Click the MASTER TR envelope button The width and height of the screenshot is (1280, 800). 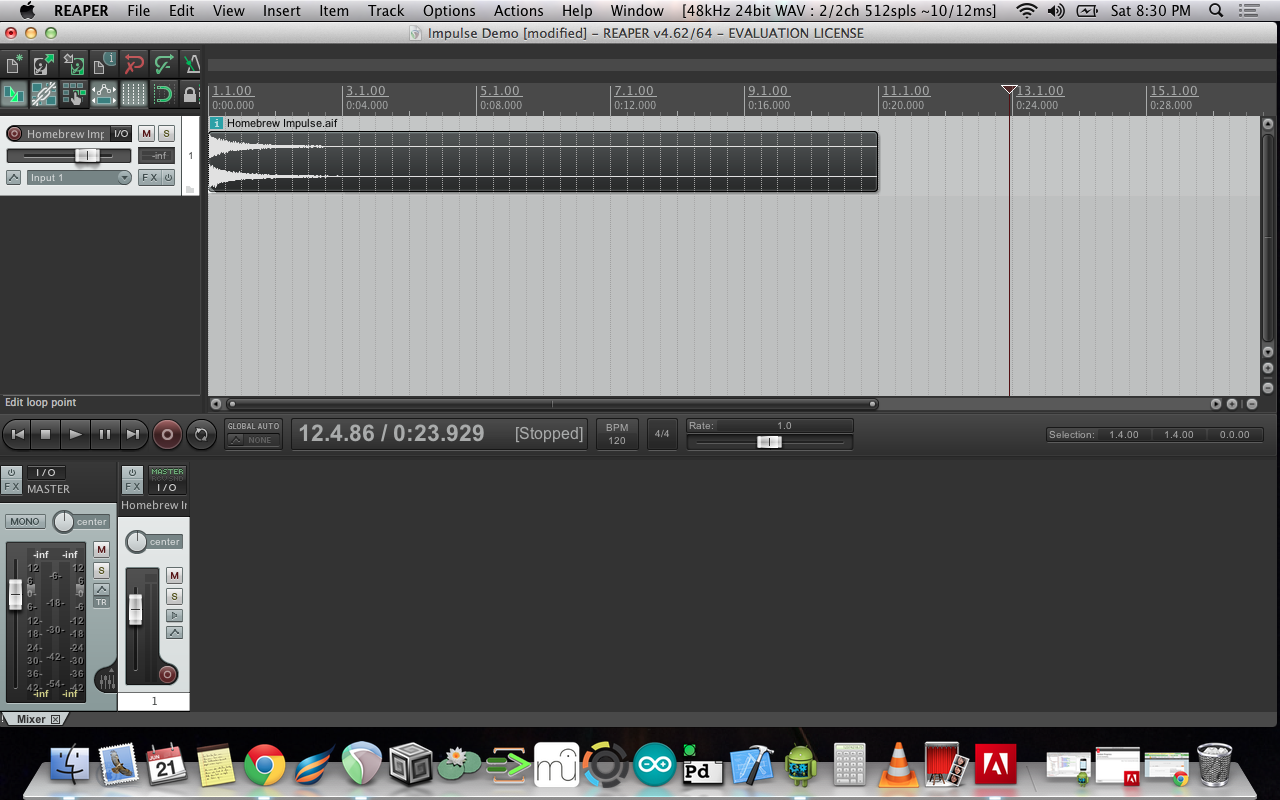point(101,602)
